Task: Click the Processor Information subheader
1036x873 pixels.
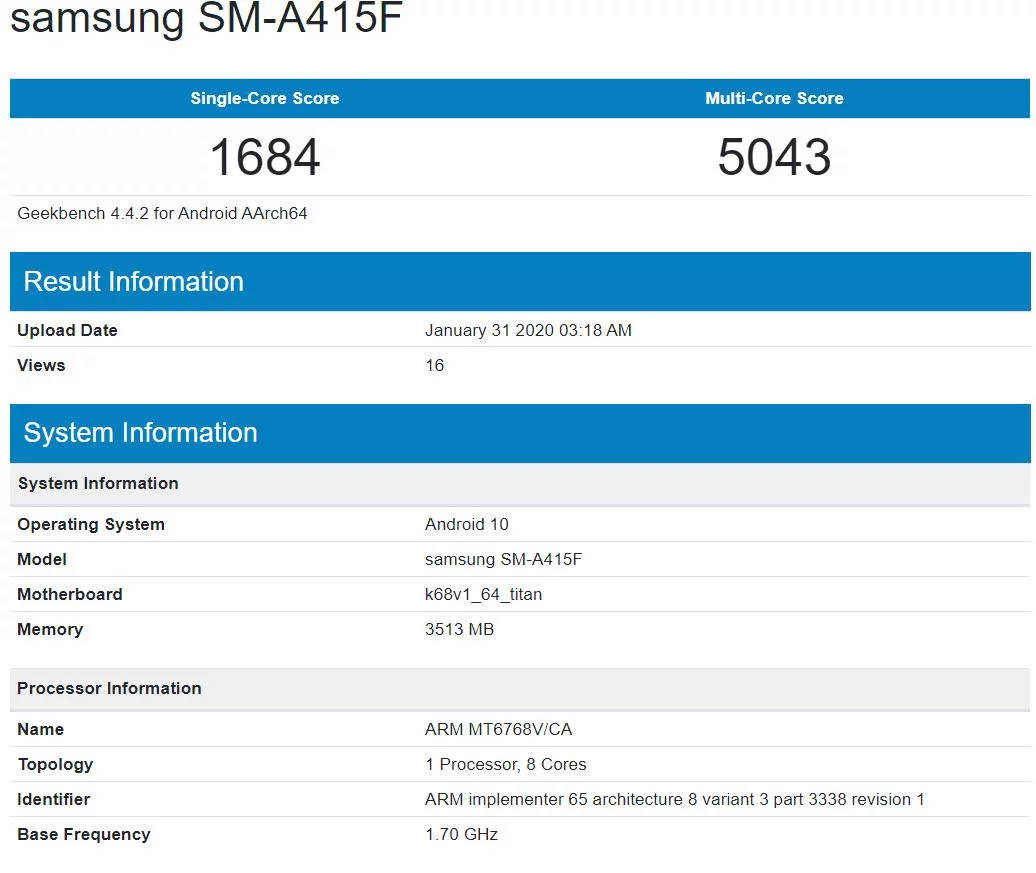Action: 109,688
